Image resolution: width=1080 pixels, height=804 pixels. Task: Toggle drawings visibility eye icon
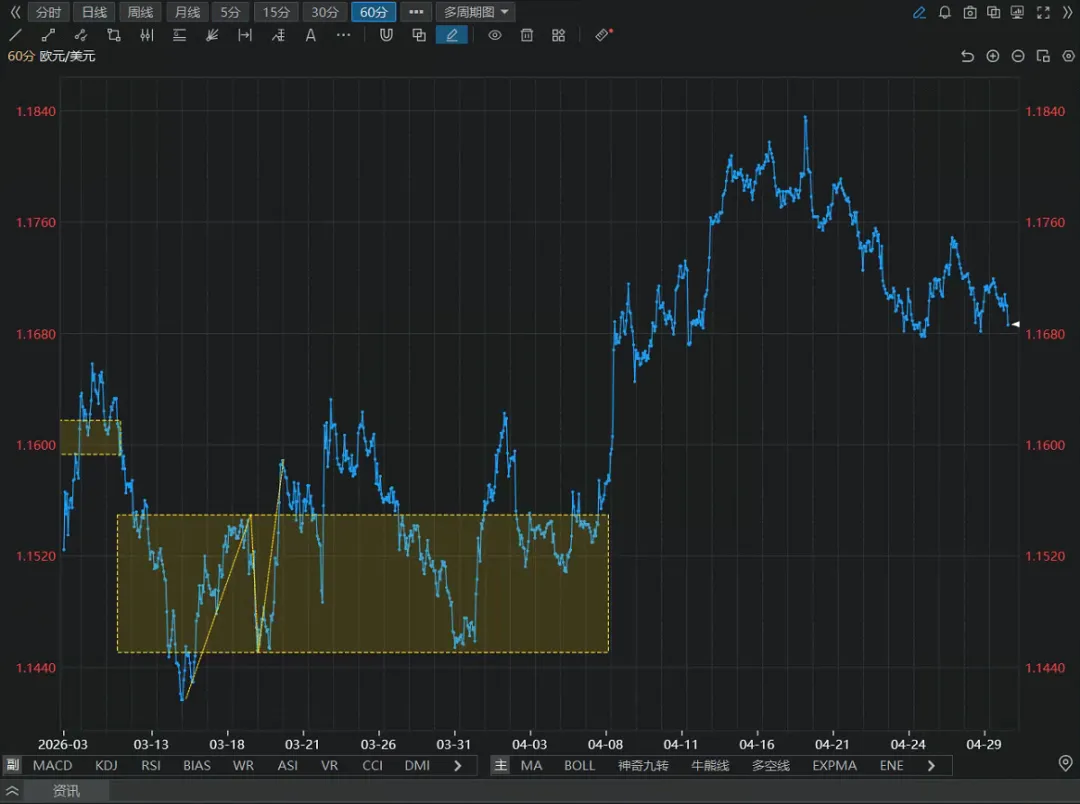(x=495, y=35)
